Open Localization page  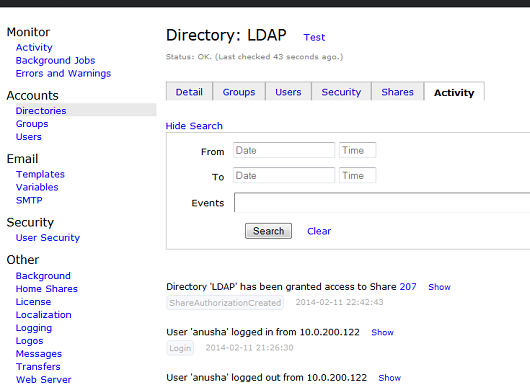tap(44, 315)
